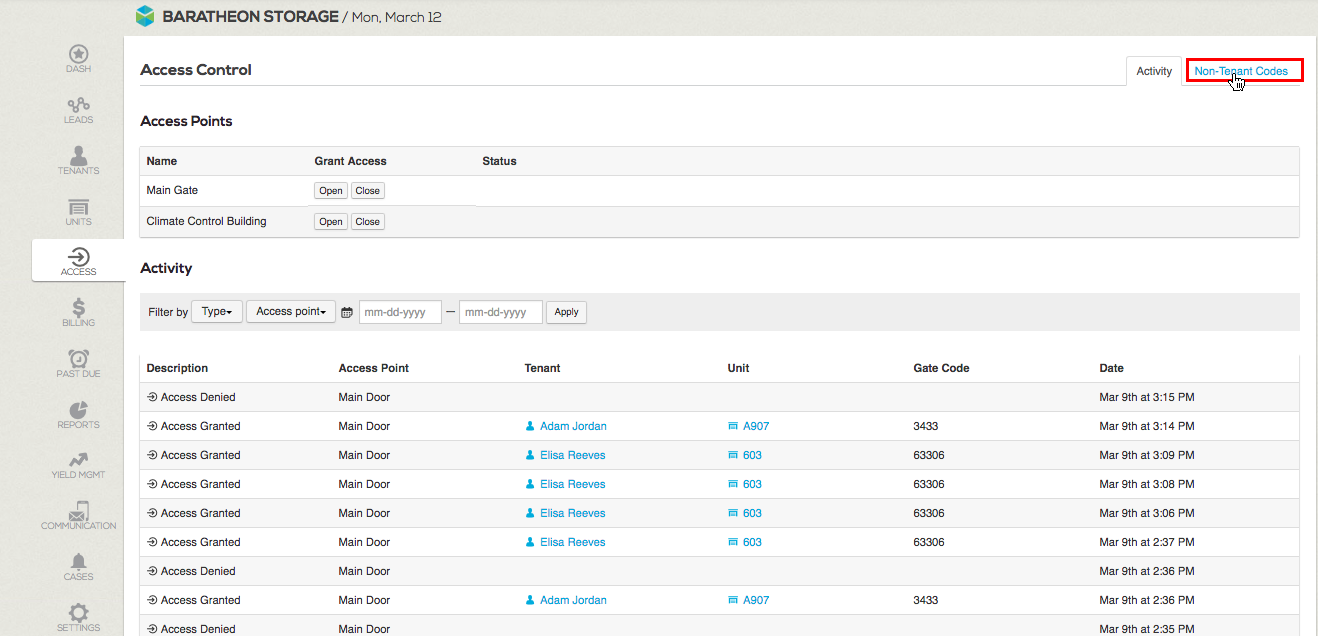
Task: Click the start date input field
Action: point(400,312)
